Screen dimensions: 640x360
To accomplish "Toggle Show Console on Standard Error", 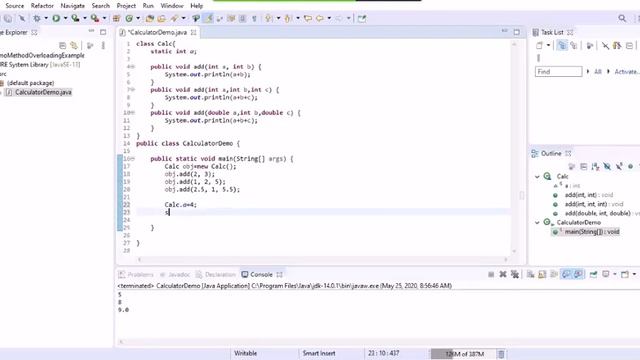I will [578, 274].
